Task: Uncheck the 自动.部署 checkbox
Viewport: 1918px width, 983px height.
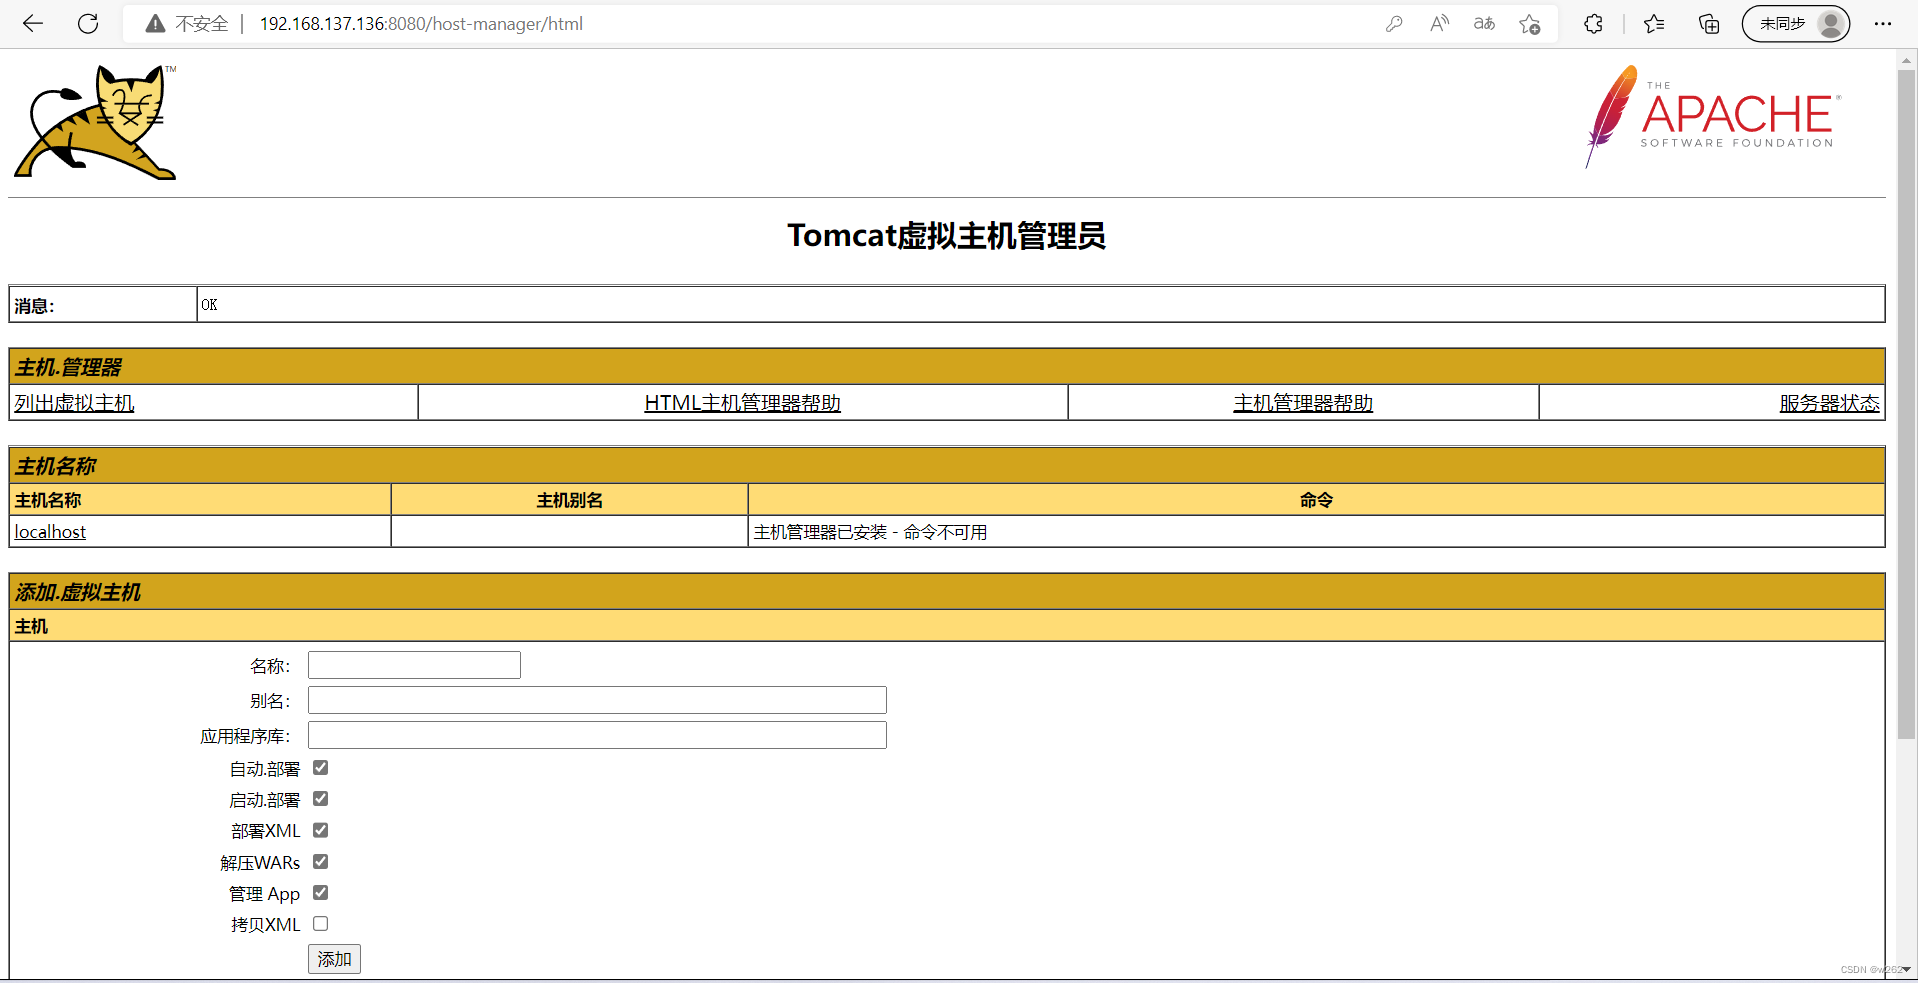Action: (320, 768)
